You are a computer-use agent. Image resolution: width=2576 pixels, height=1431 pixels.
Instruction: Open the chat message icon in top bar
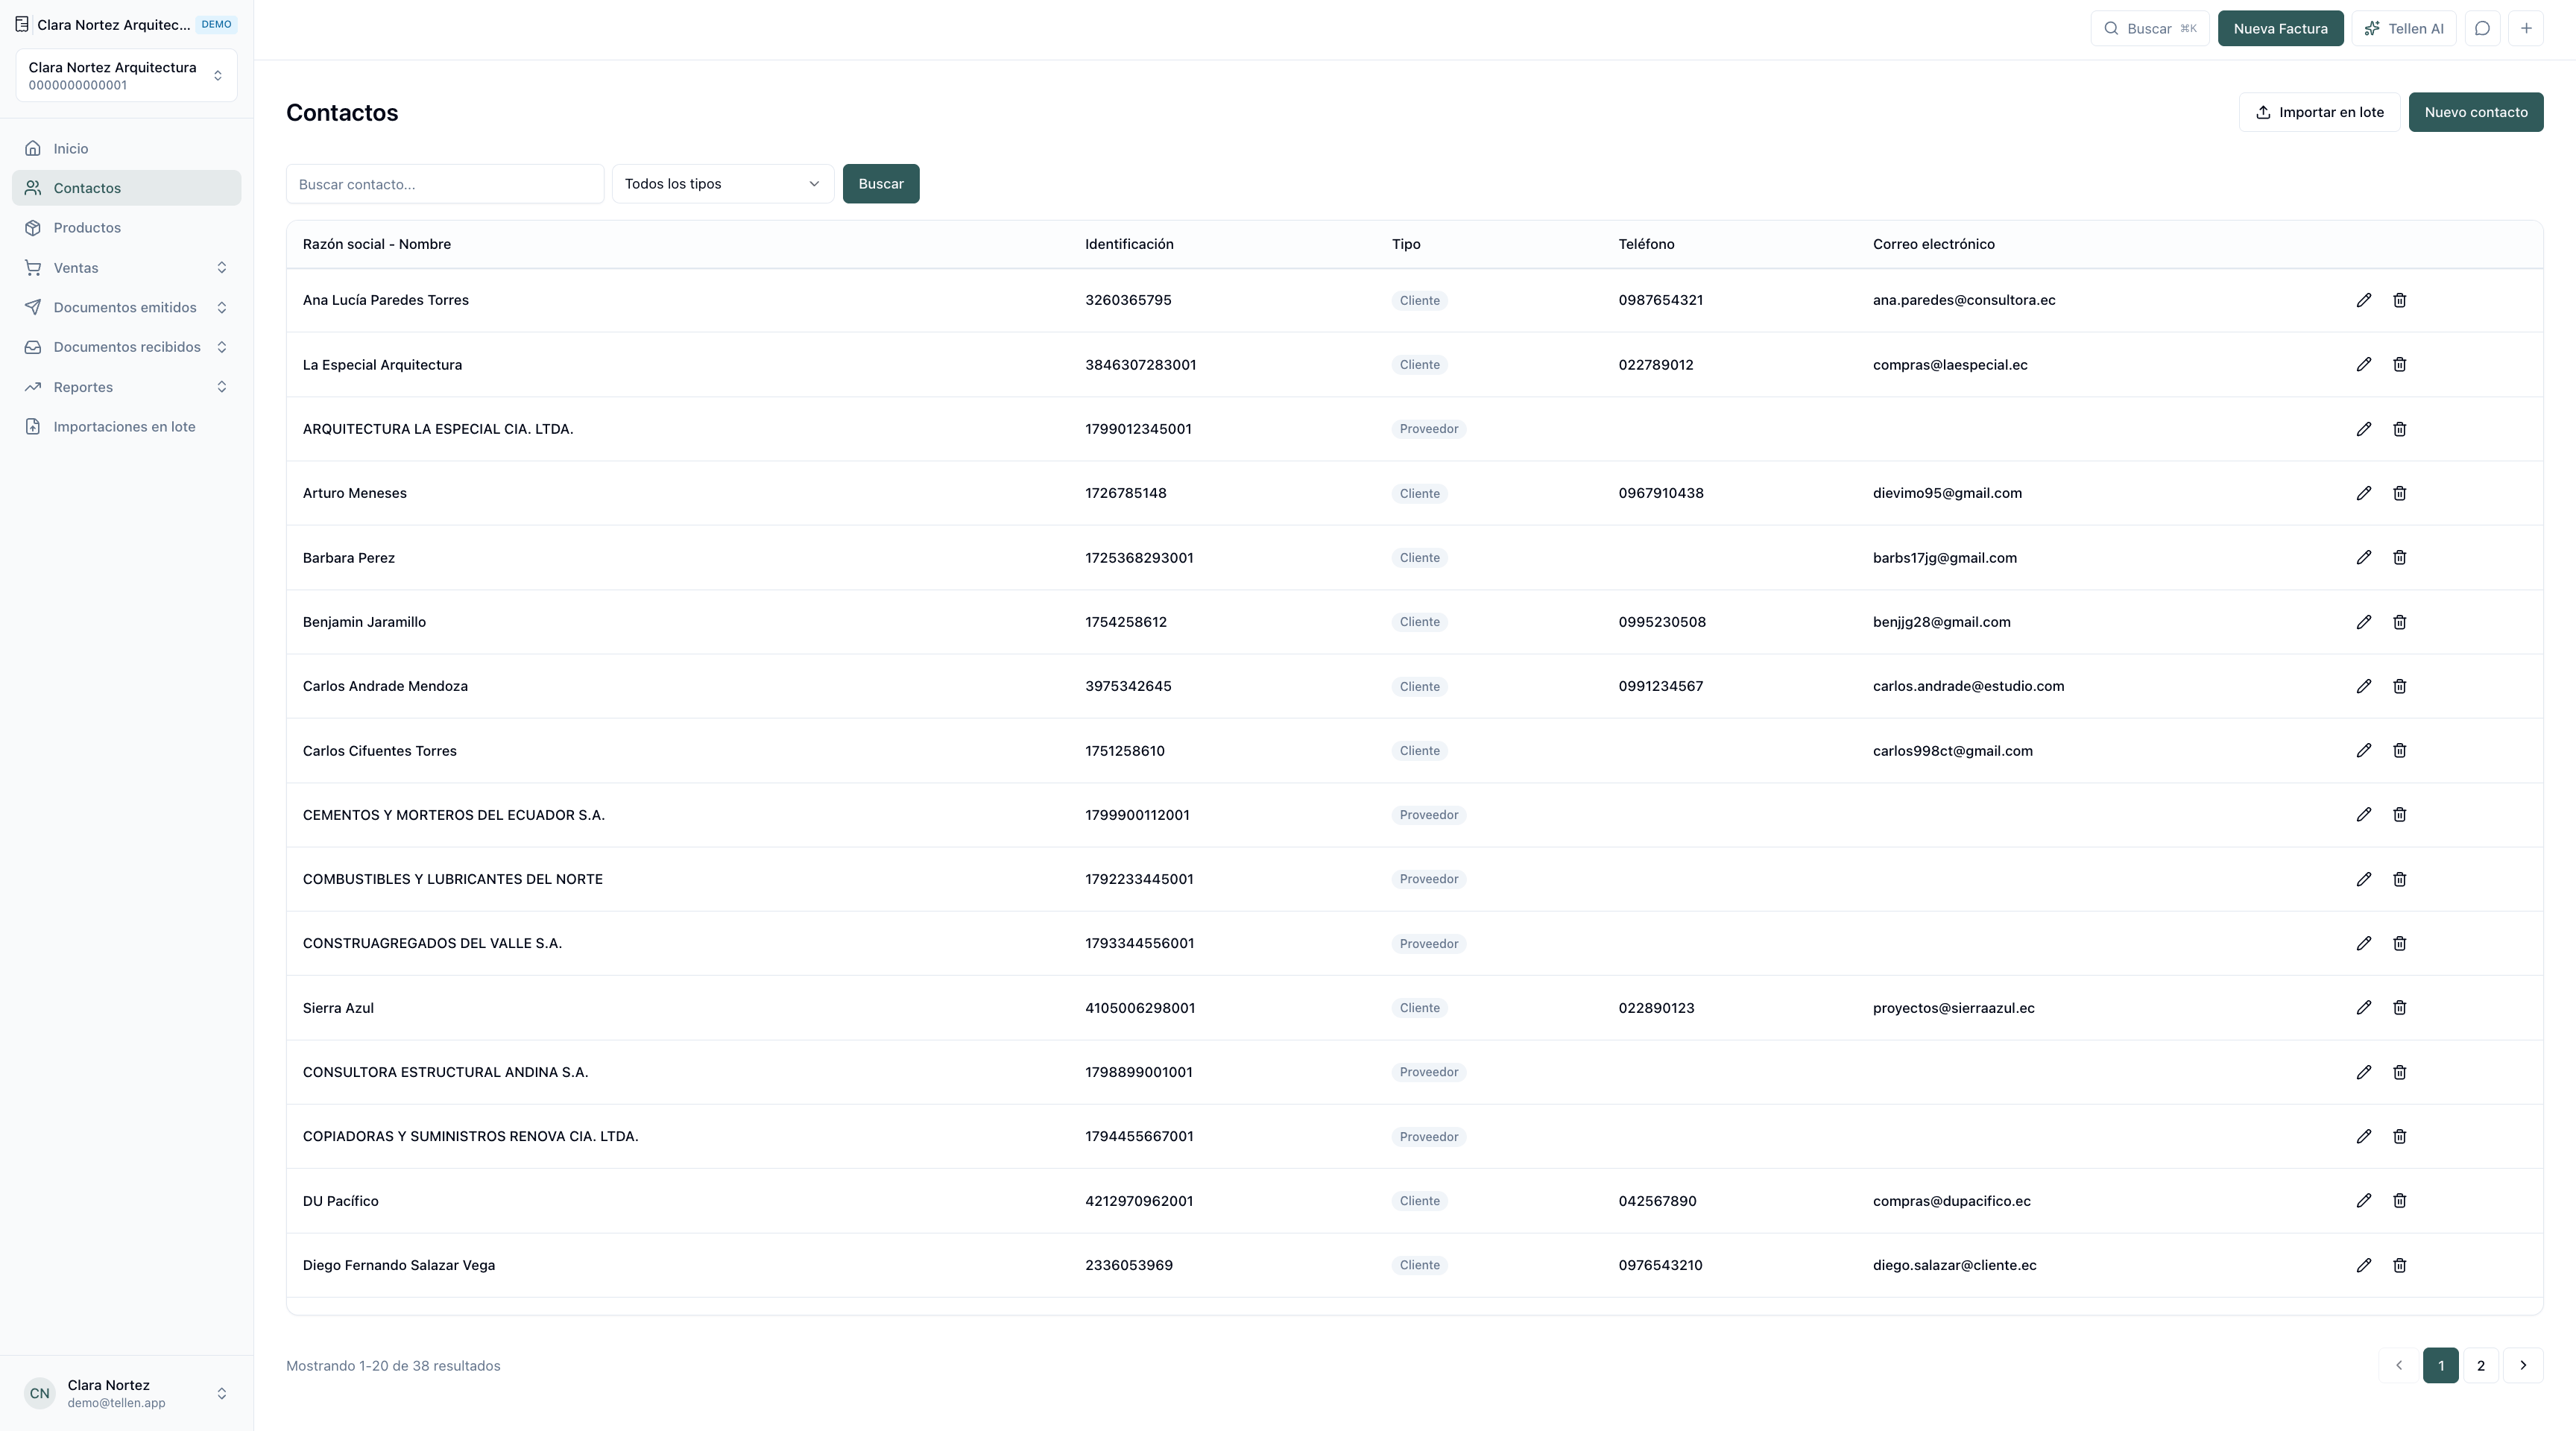(2482, 28)
